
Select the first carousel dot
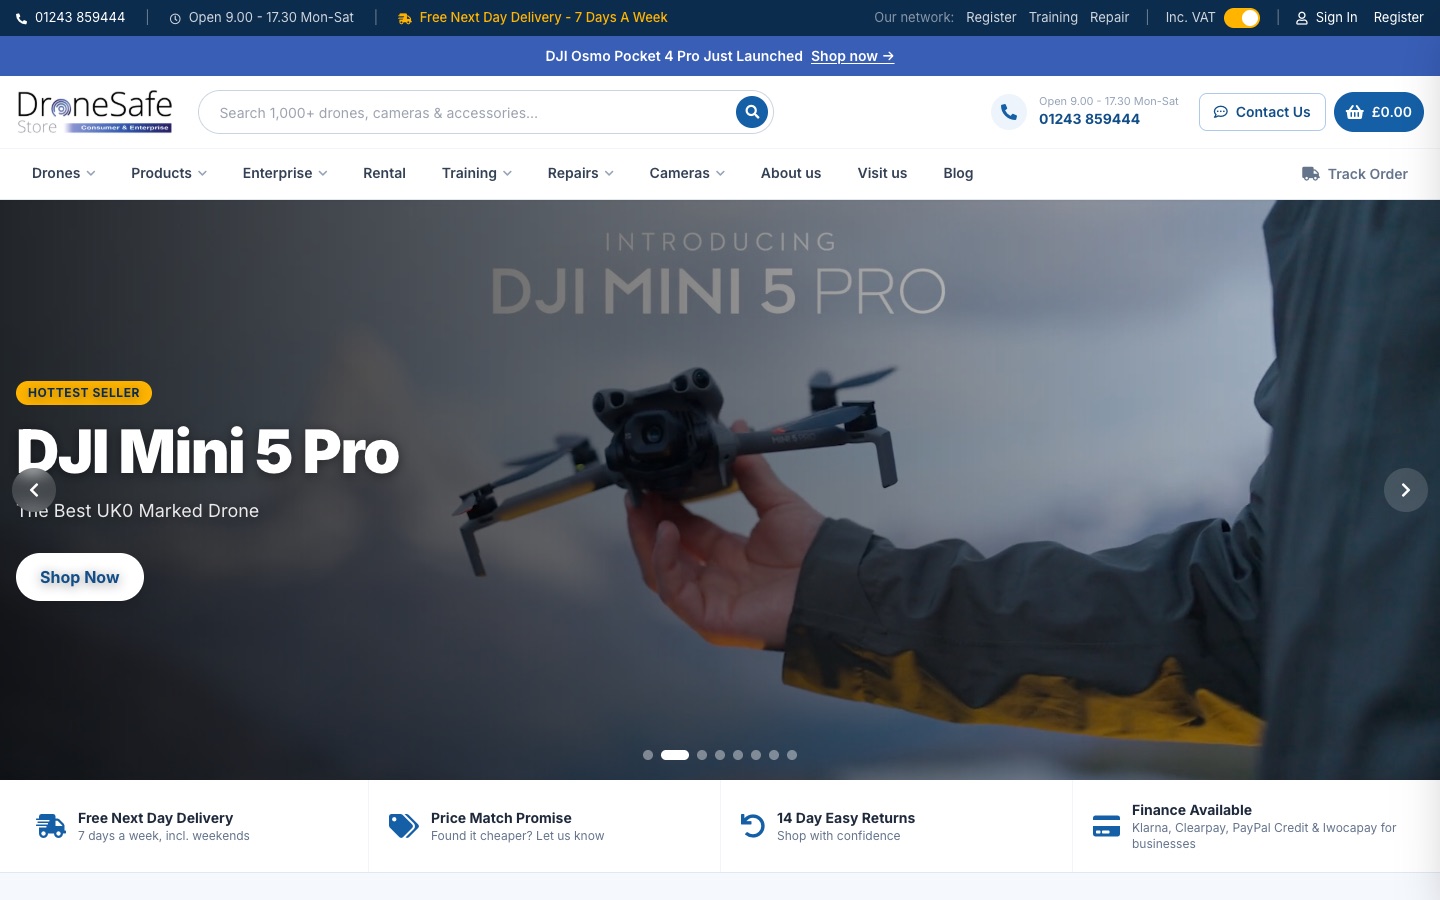click(648, 755)
